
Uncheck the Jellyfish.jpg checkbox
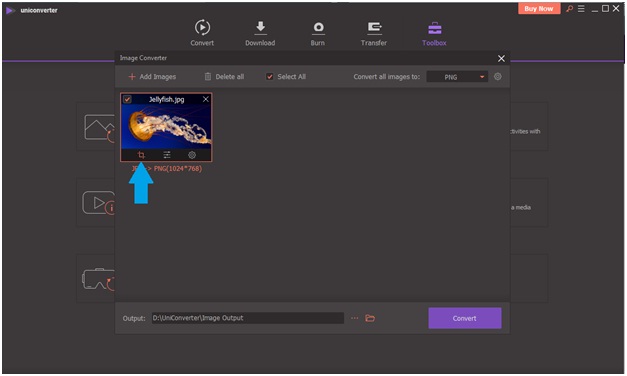[x=127, y=99]
